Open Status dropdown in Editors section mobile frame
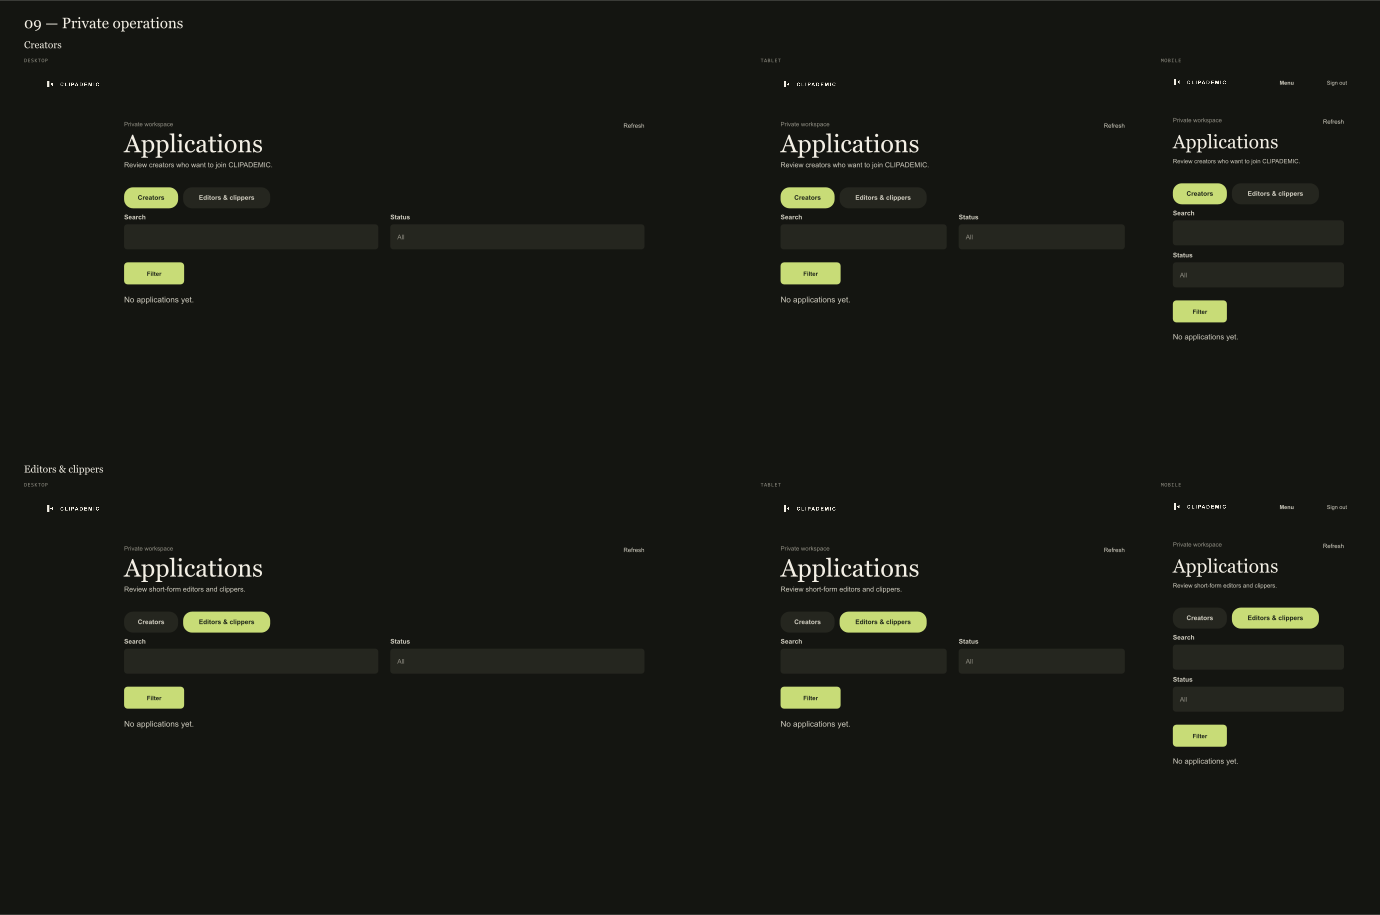Viewport: 1380px width, 915px height. tap(1258, 699)
